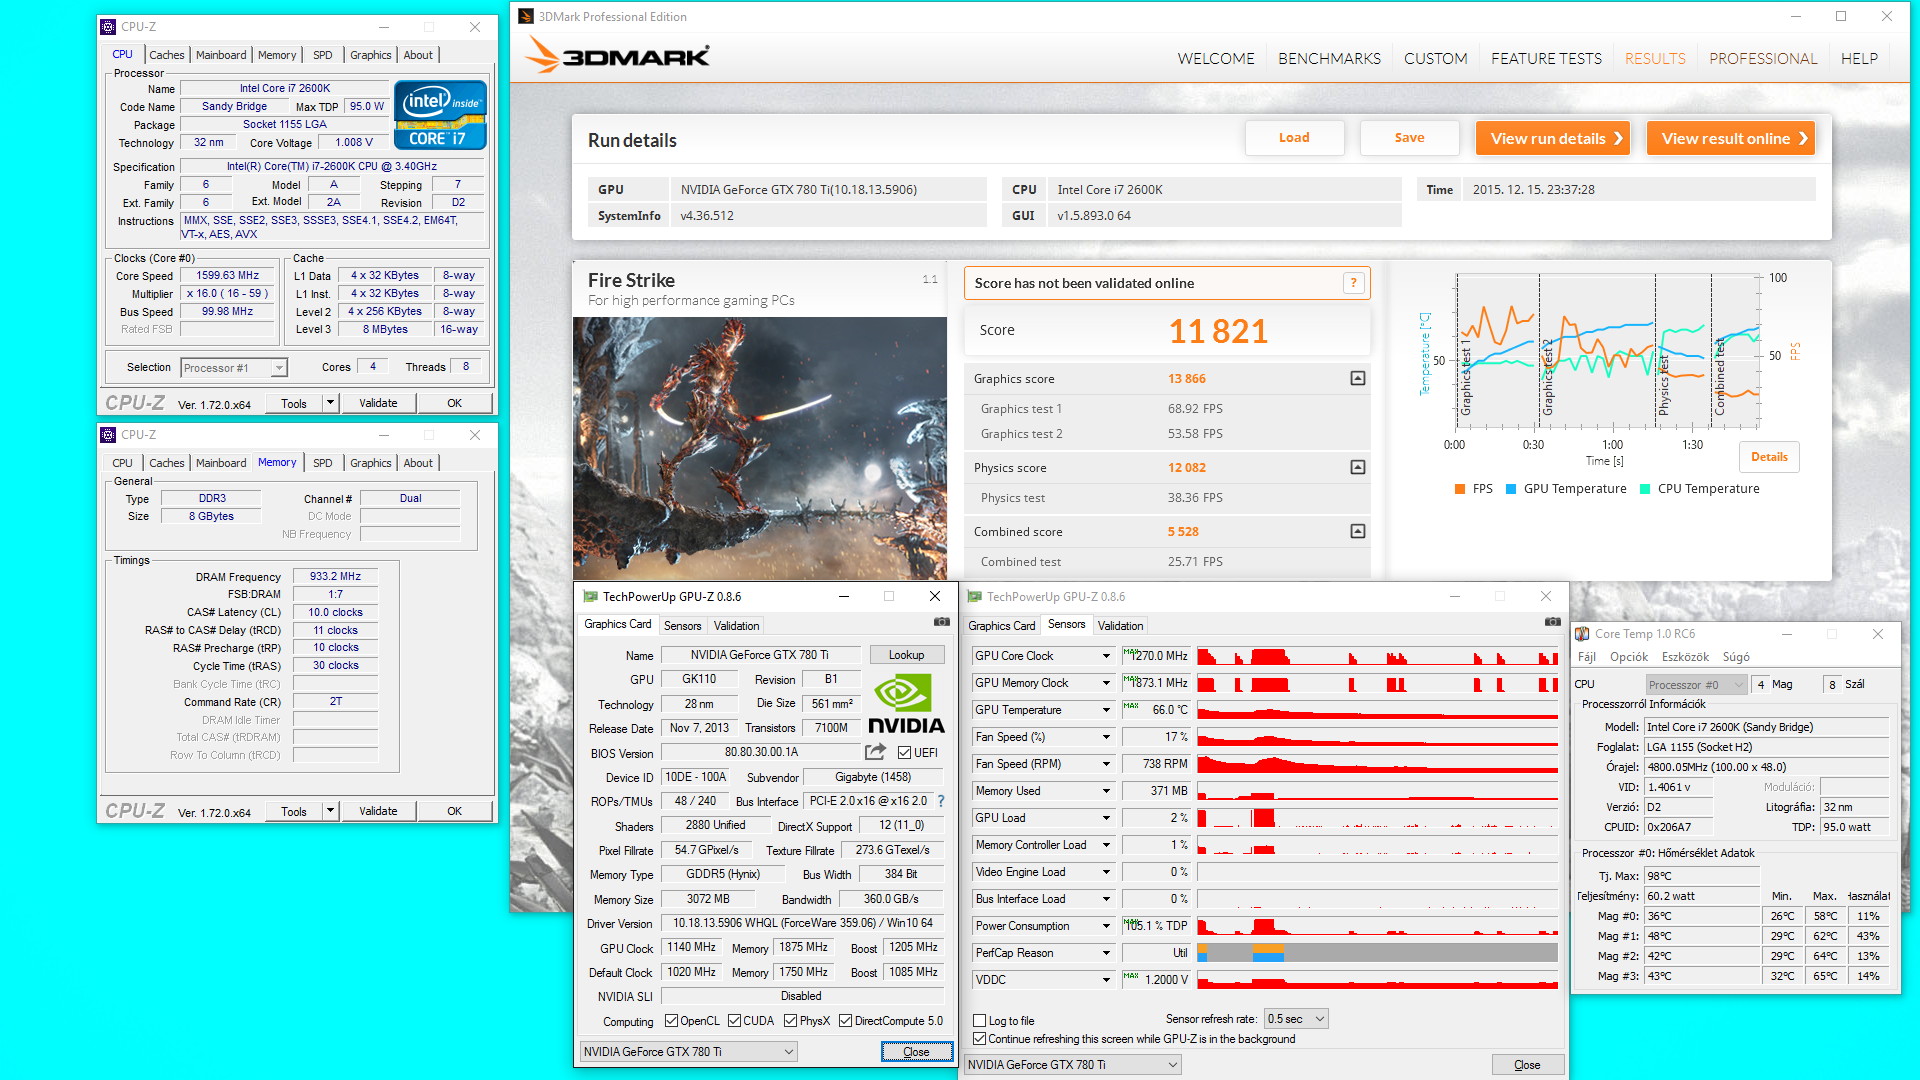Uncheck the continue refreshing in background option
The image size is (1920, 1080).
[x=980, y=1039]
